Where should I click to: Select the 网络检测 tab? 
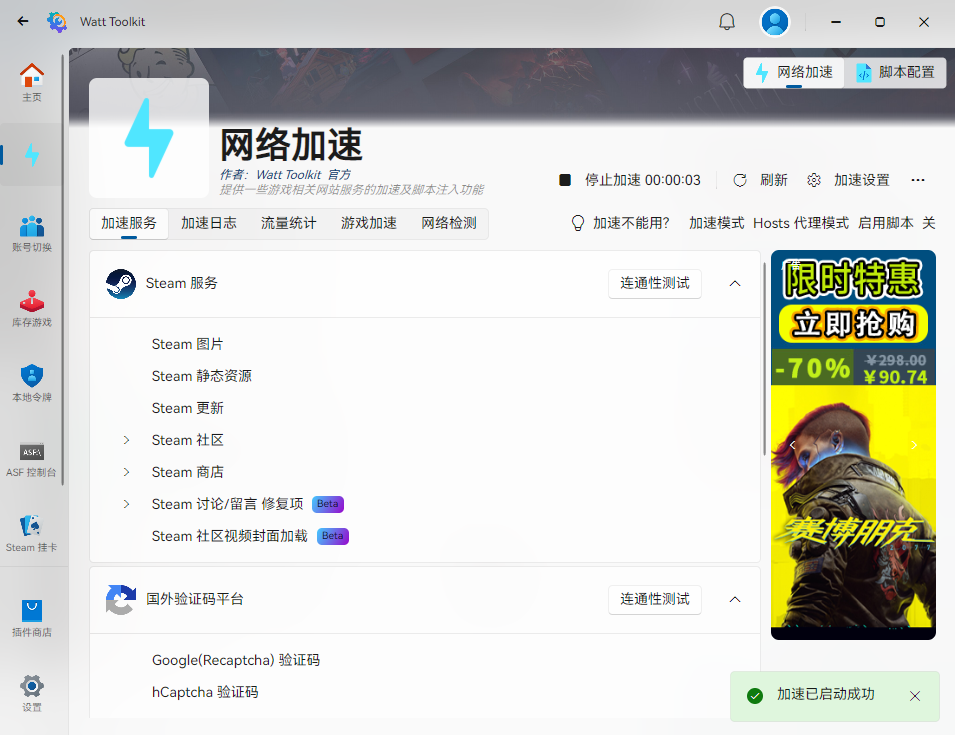tap(449, 223)
